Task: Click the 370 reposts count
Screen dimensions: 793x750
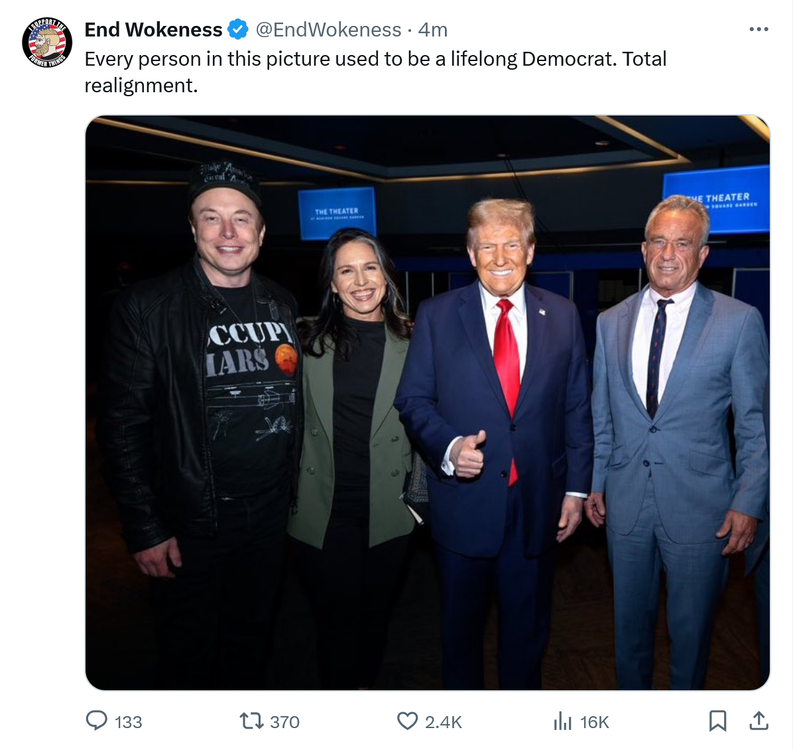Action: (x=284, y=721)
